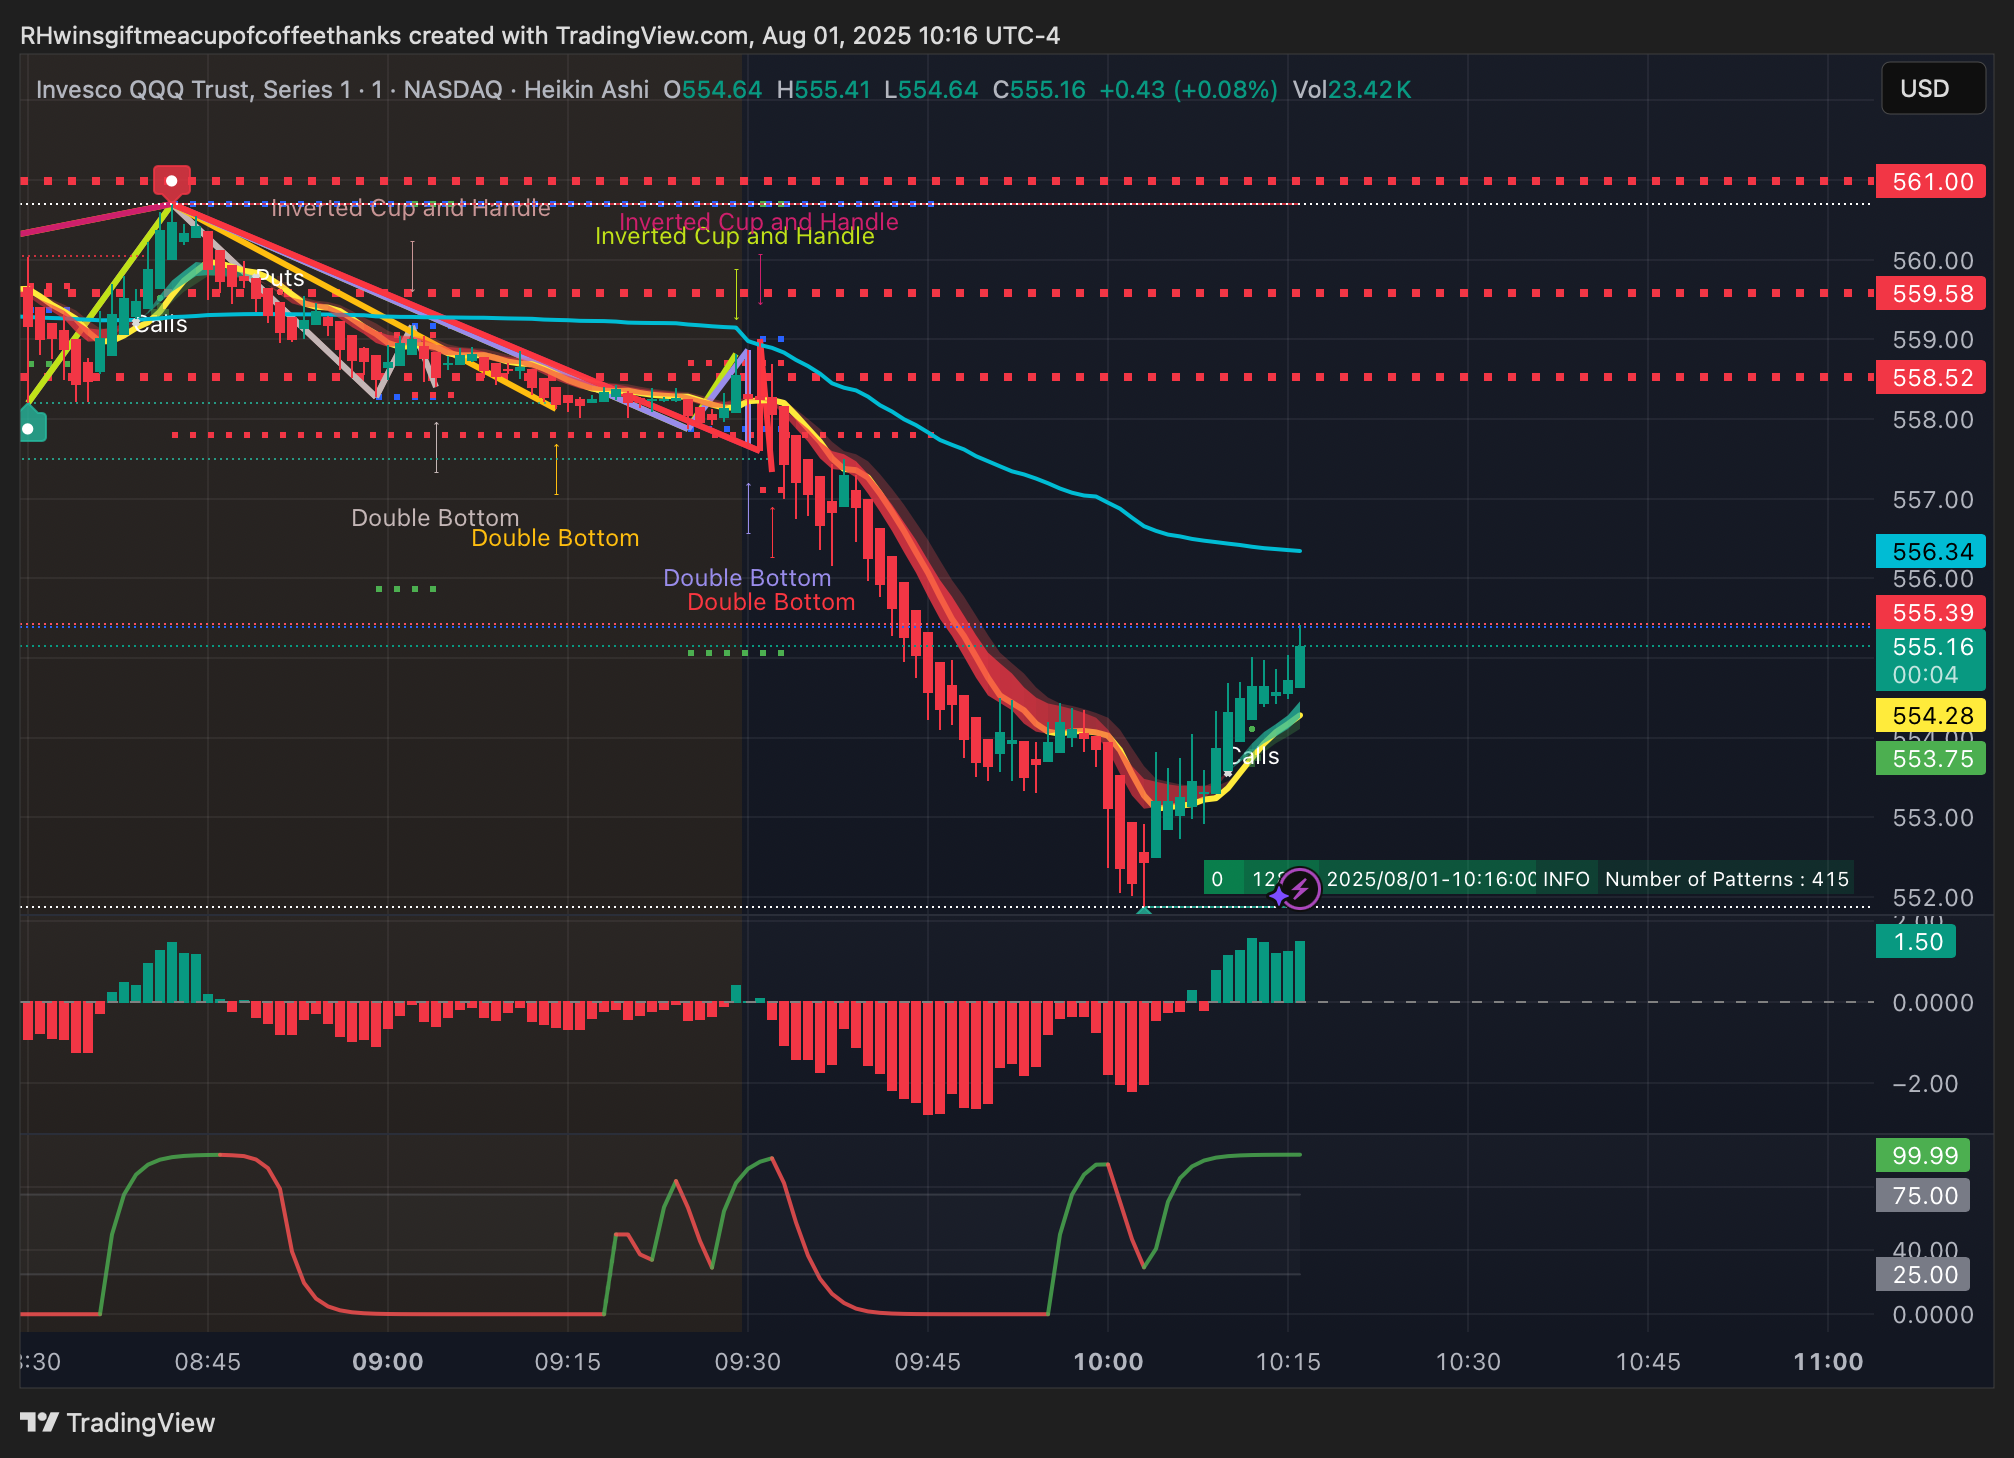The height and width of the screenshot is (1458, 2014).
Task: Click the purple Double Bottom label
Action: 747,578
